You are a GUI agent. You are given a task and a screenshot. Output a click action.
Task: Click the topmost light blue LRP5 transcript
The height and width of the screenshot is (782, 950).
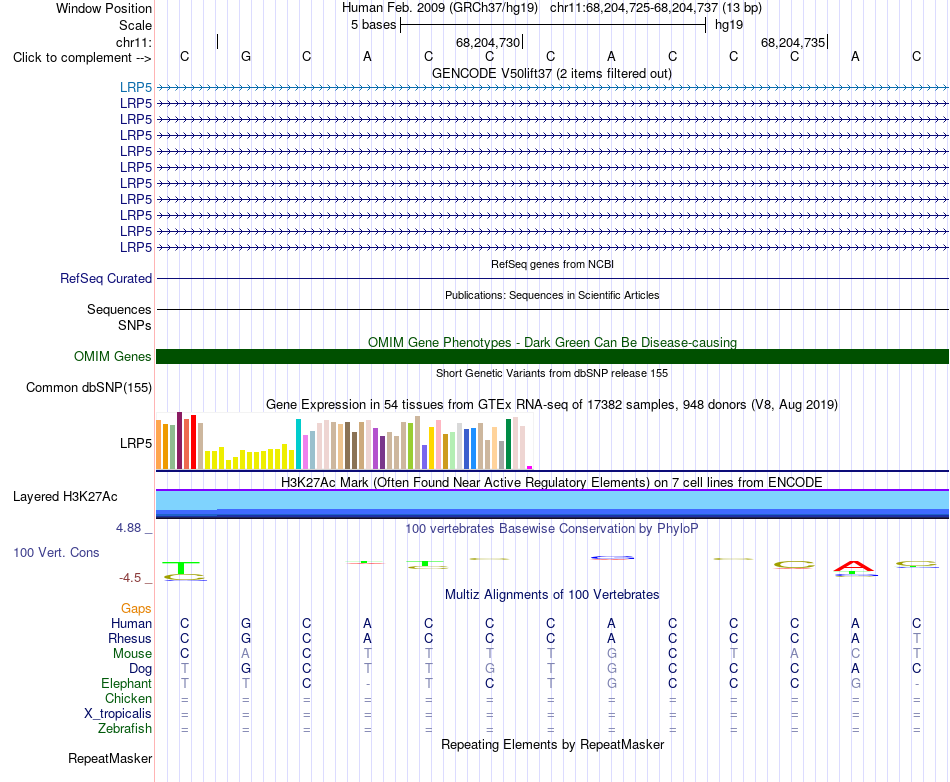point(552,88)
